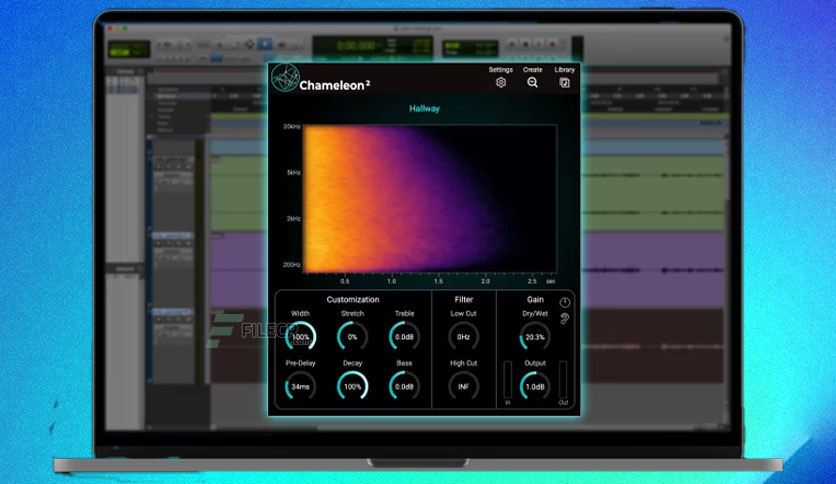Toggle the ear listen icon
This screenshot has height=484, width=836.
(565, 319)
